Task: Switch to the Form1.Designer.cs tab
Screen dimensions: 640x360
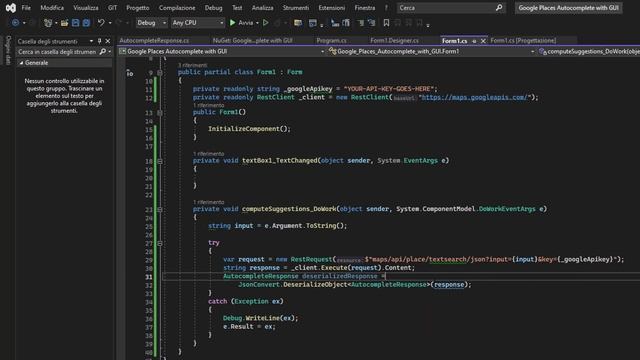Action: [x=394, y=40]
